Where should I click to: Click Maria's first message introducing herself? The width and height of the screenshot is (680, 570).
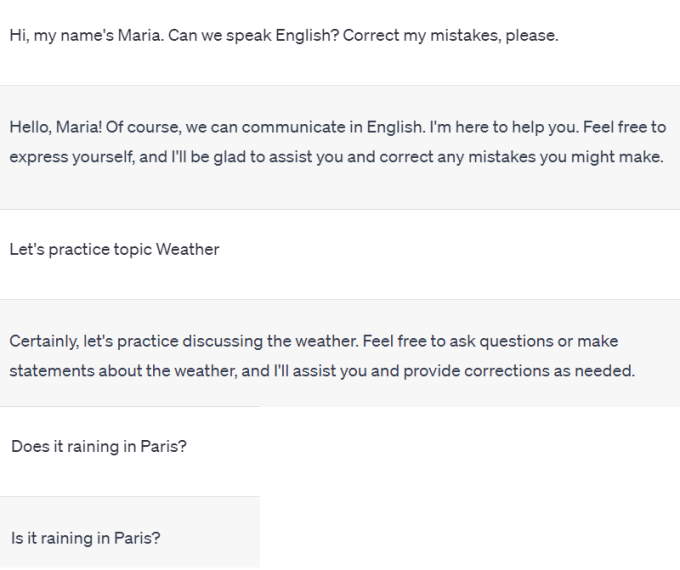click(284, 36)
